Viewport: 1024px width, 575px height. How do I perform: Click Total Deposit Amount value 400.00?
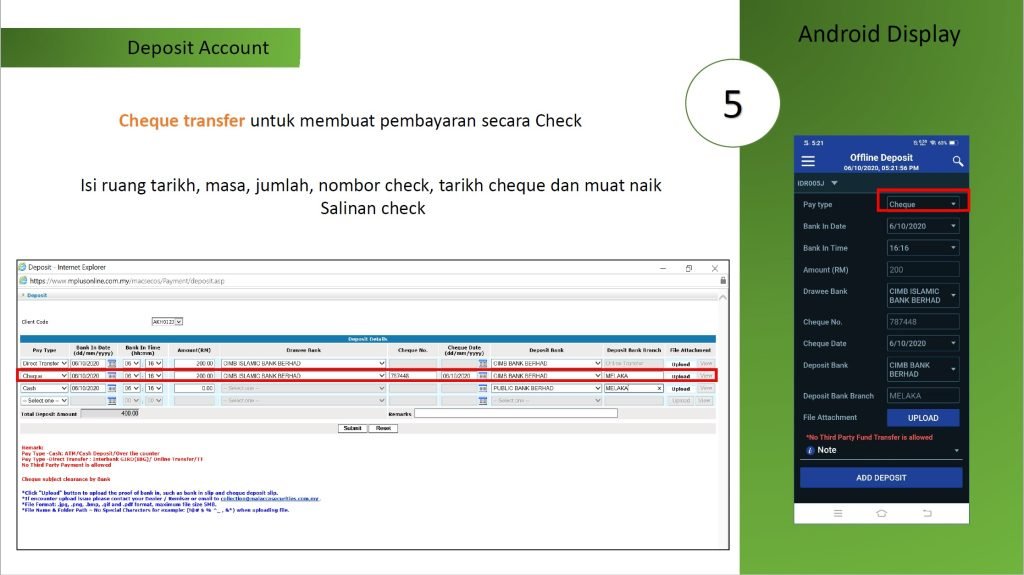point(110,413)
